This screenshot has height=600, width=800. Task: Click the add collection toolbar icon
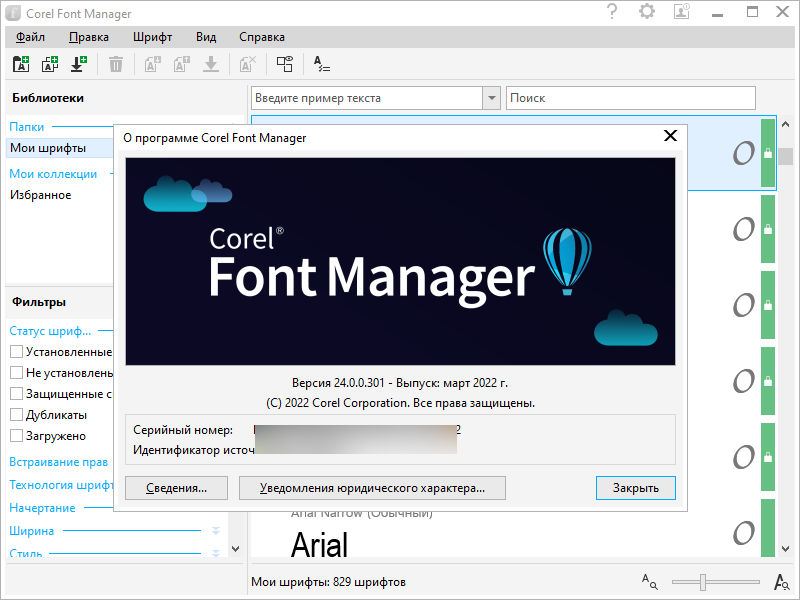coord(50,64)
